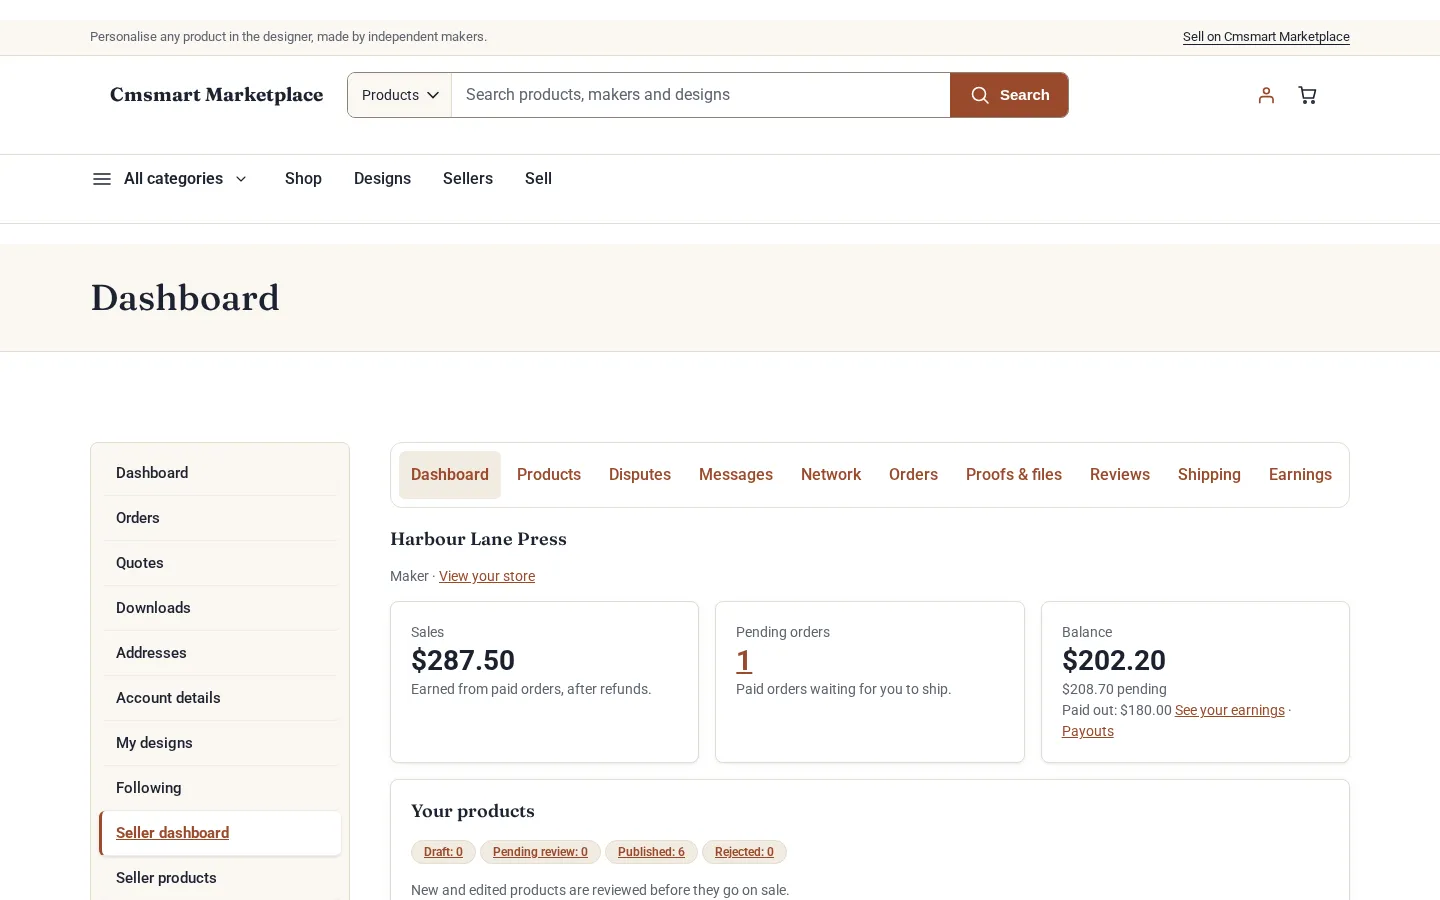This screenshot has height=900, width=1440.
Task: Click the See your earnings link
Action: 1230,710
